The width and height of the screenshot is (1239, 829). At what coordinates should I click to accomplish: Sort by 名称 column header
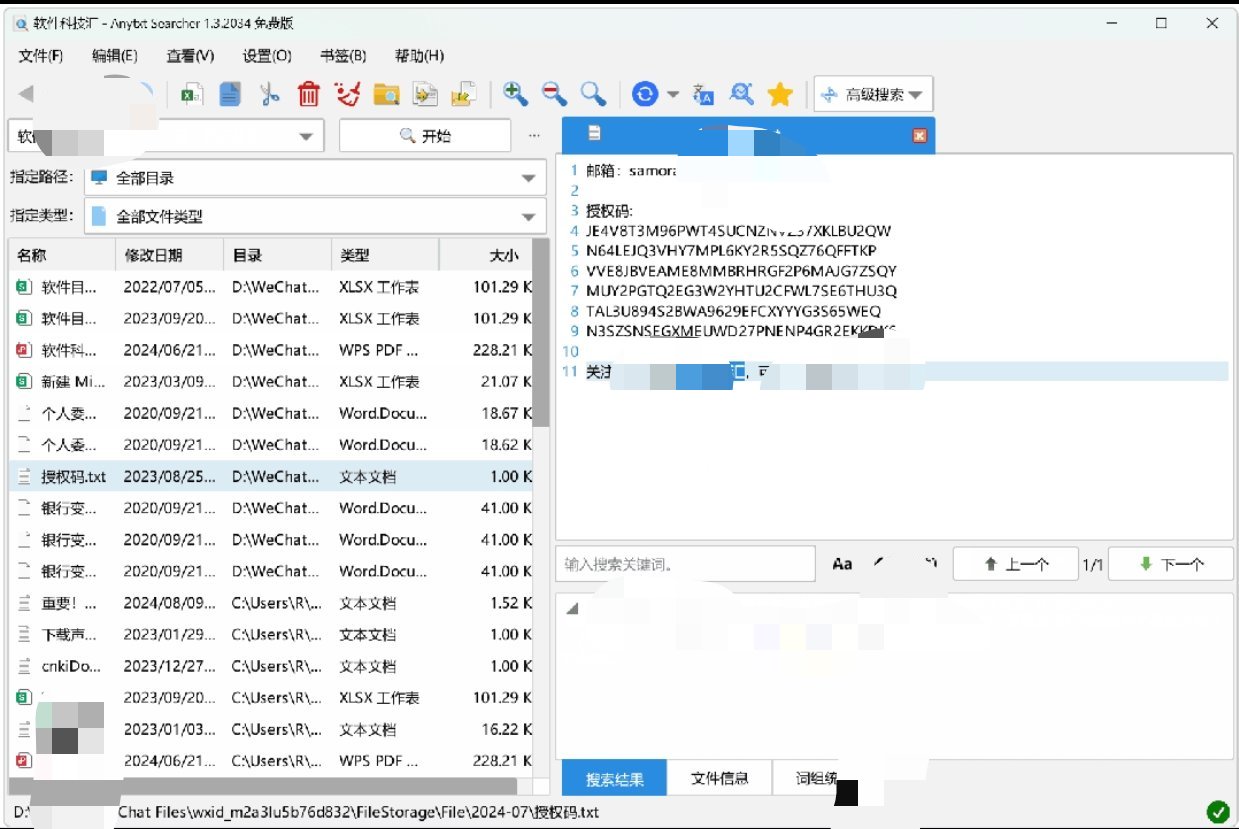coord(61,256)
